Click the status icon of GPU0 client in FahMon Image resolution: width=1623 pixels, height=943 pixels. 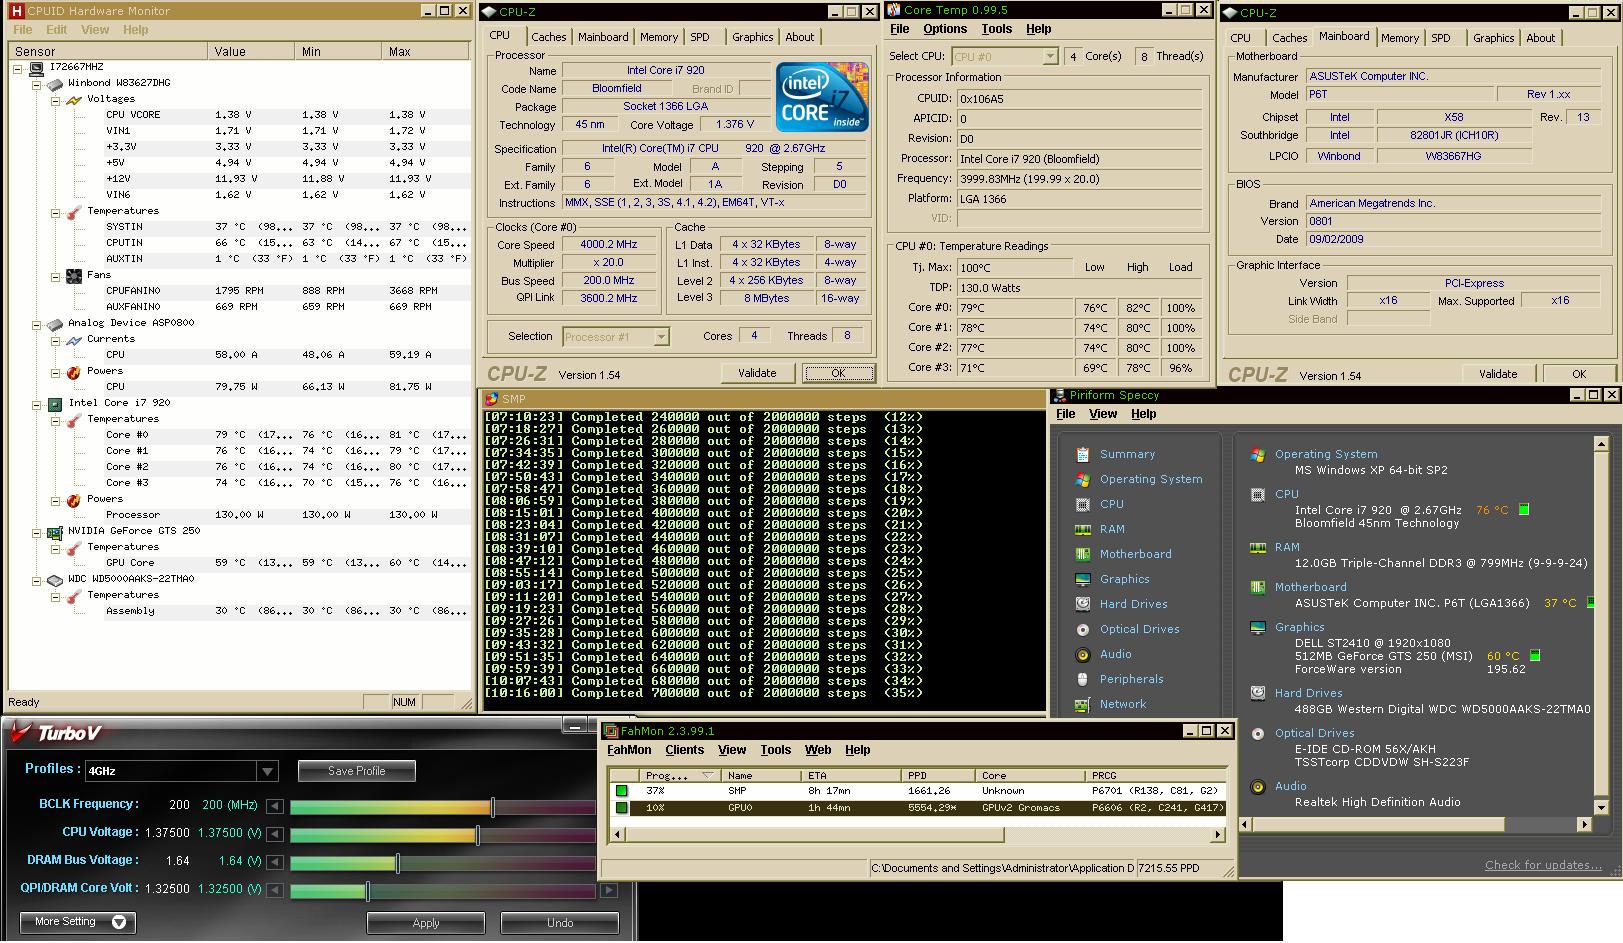(x=621, y=807)
